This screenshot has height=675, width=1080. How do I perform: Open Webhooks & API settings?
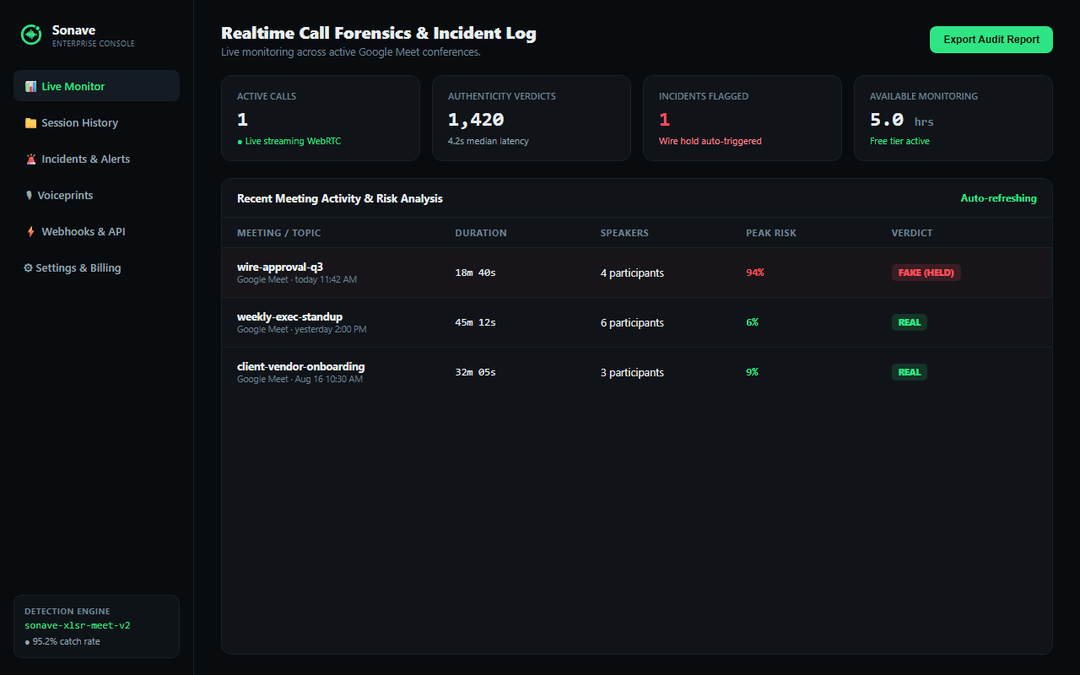point(96,231)
